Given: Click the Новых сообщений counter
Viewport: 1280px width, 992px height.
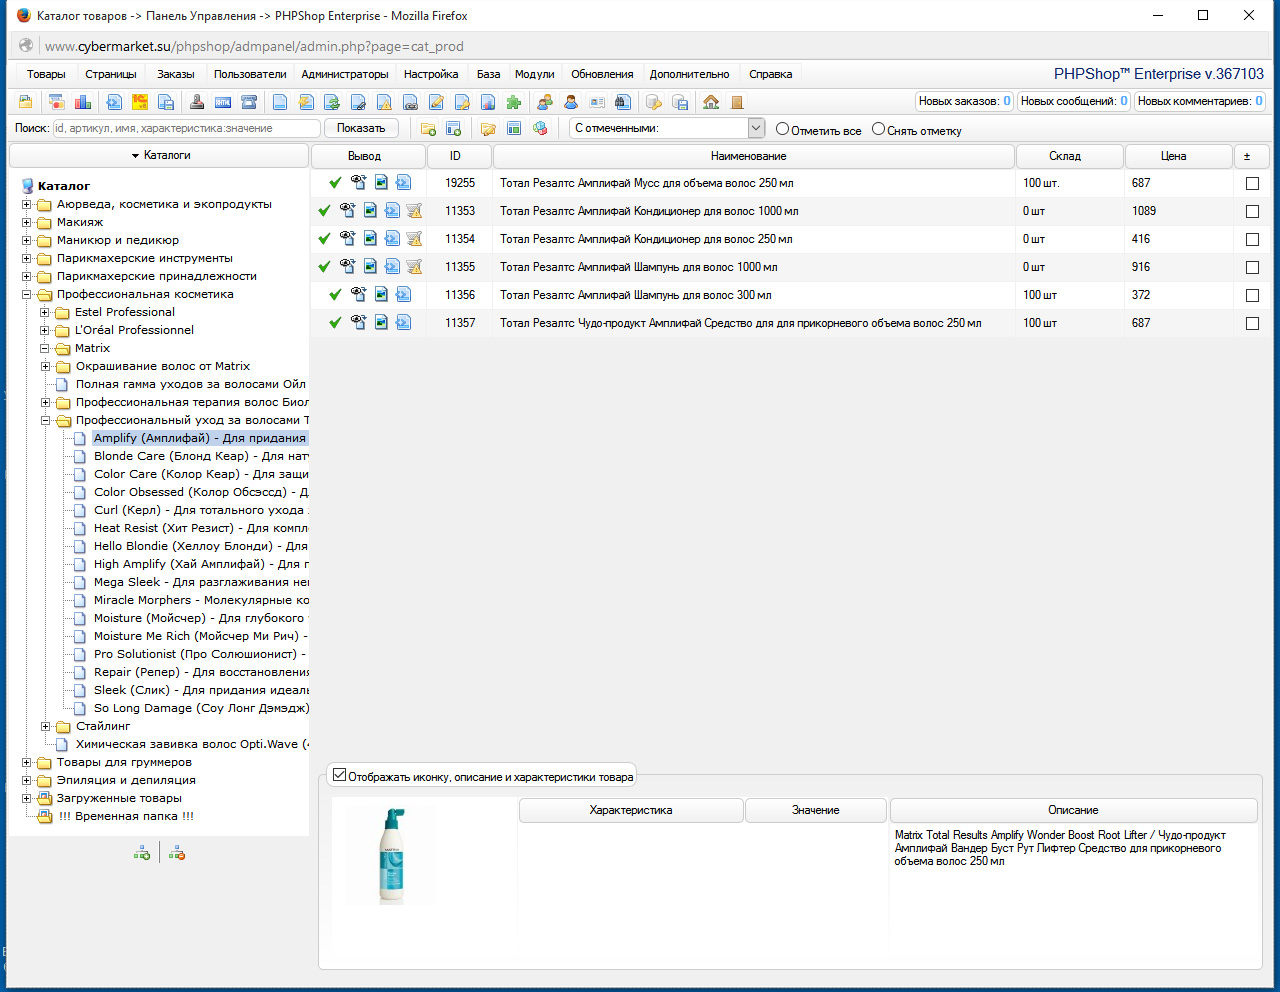Looking at the screenshot, I should [1074, 101].
